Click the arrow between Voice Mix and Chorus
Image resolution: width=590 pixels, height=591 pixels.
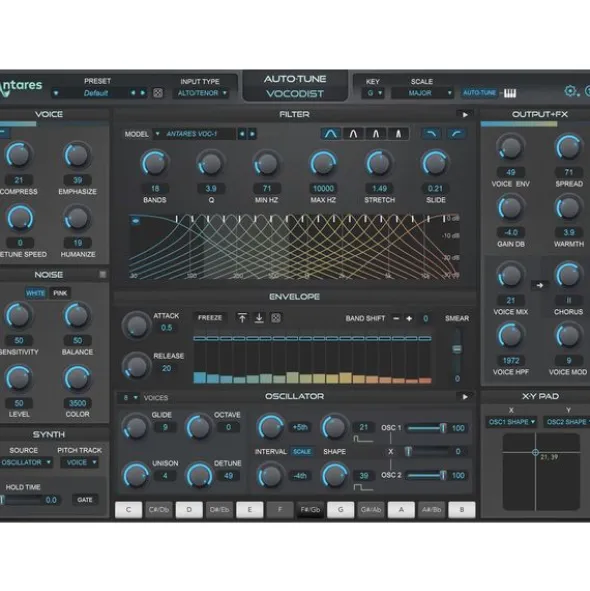coord(539,285)
